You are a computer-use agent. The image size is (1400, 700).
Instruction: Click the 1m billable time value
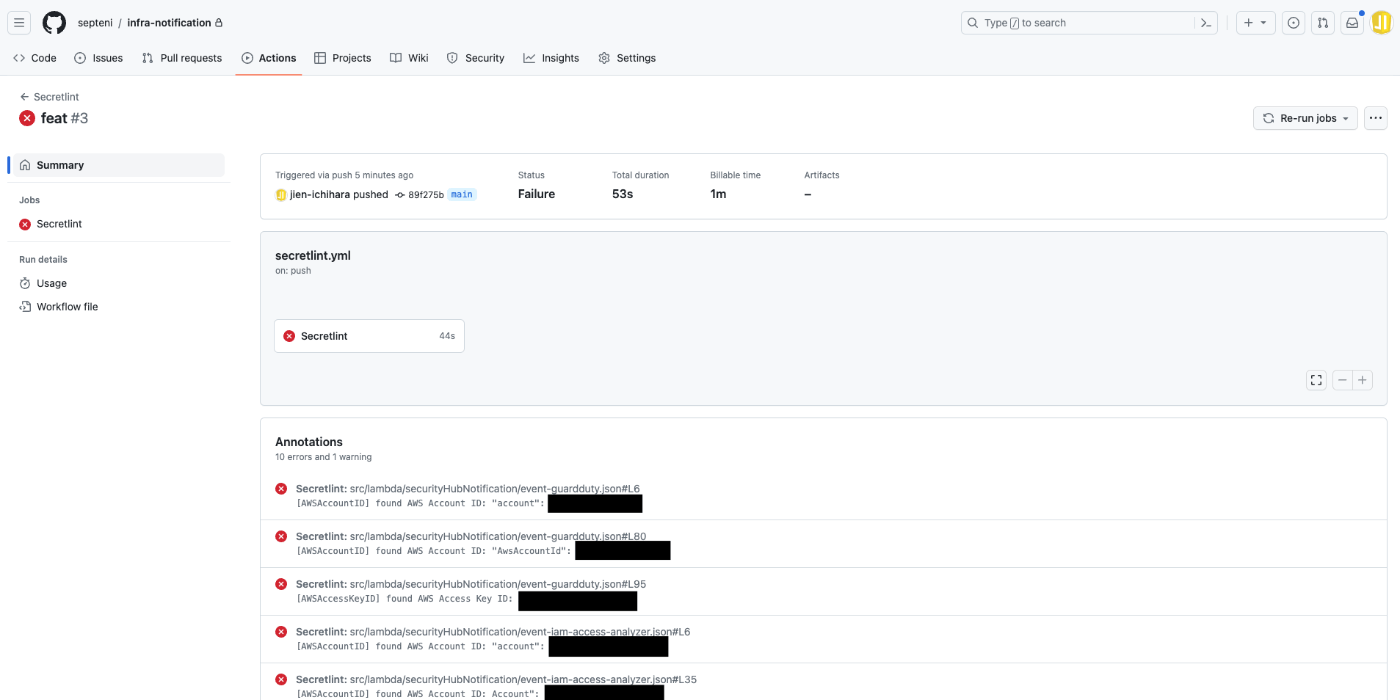click(x=718, y=194)
